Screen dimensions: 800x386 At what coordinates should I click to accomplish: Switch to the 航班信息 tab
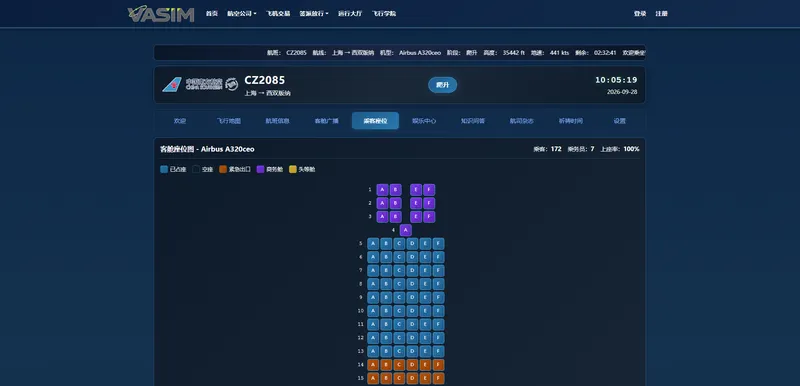tap(278, 121)
